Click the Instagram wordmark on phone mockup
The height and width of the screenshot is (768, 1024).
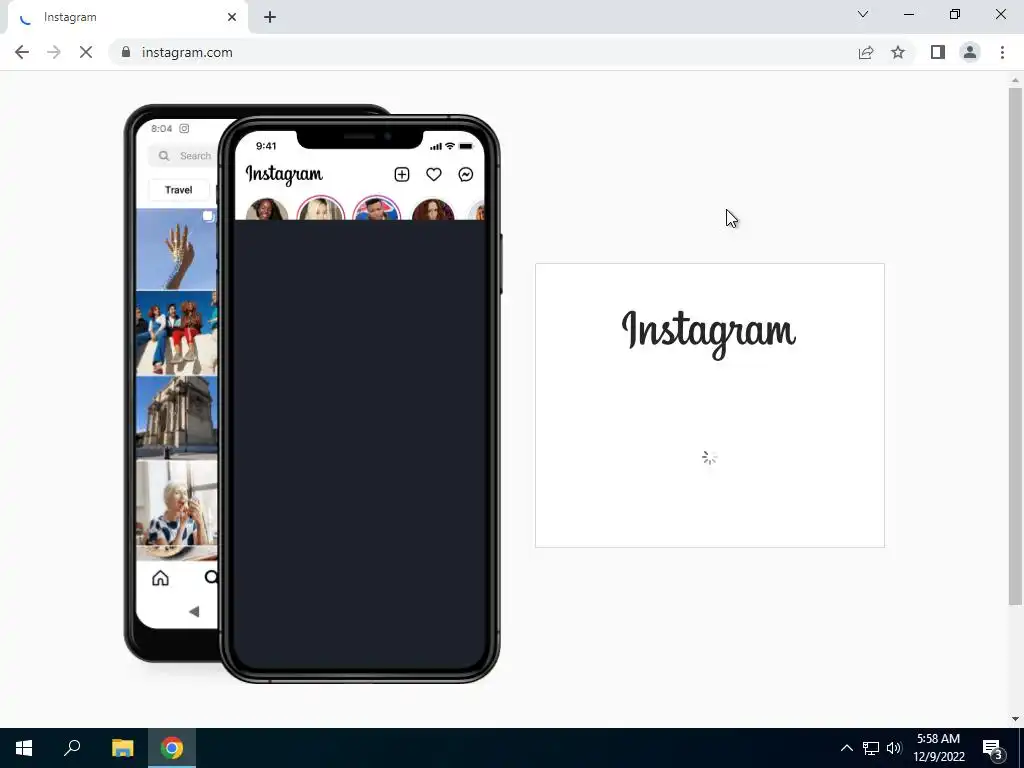(284, 174)
